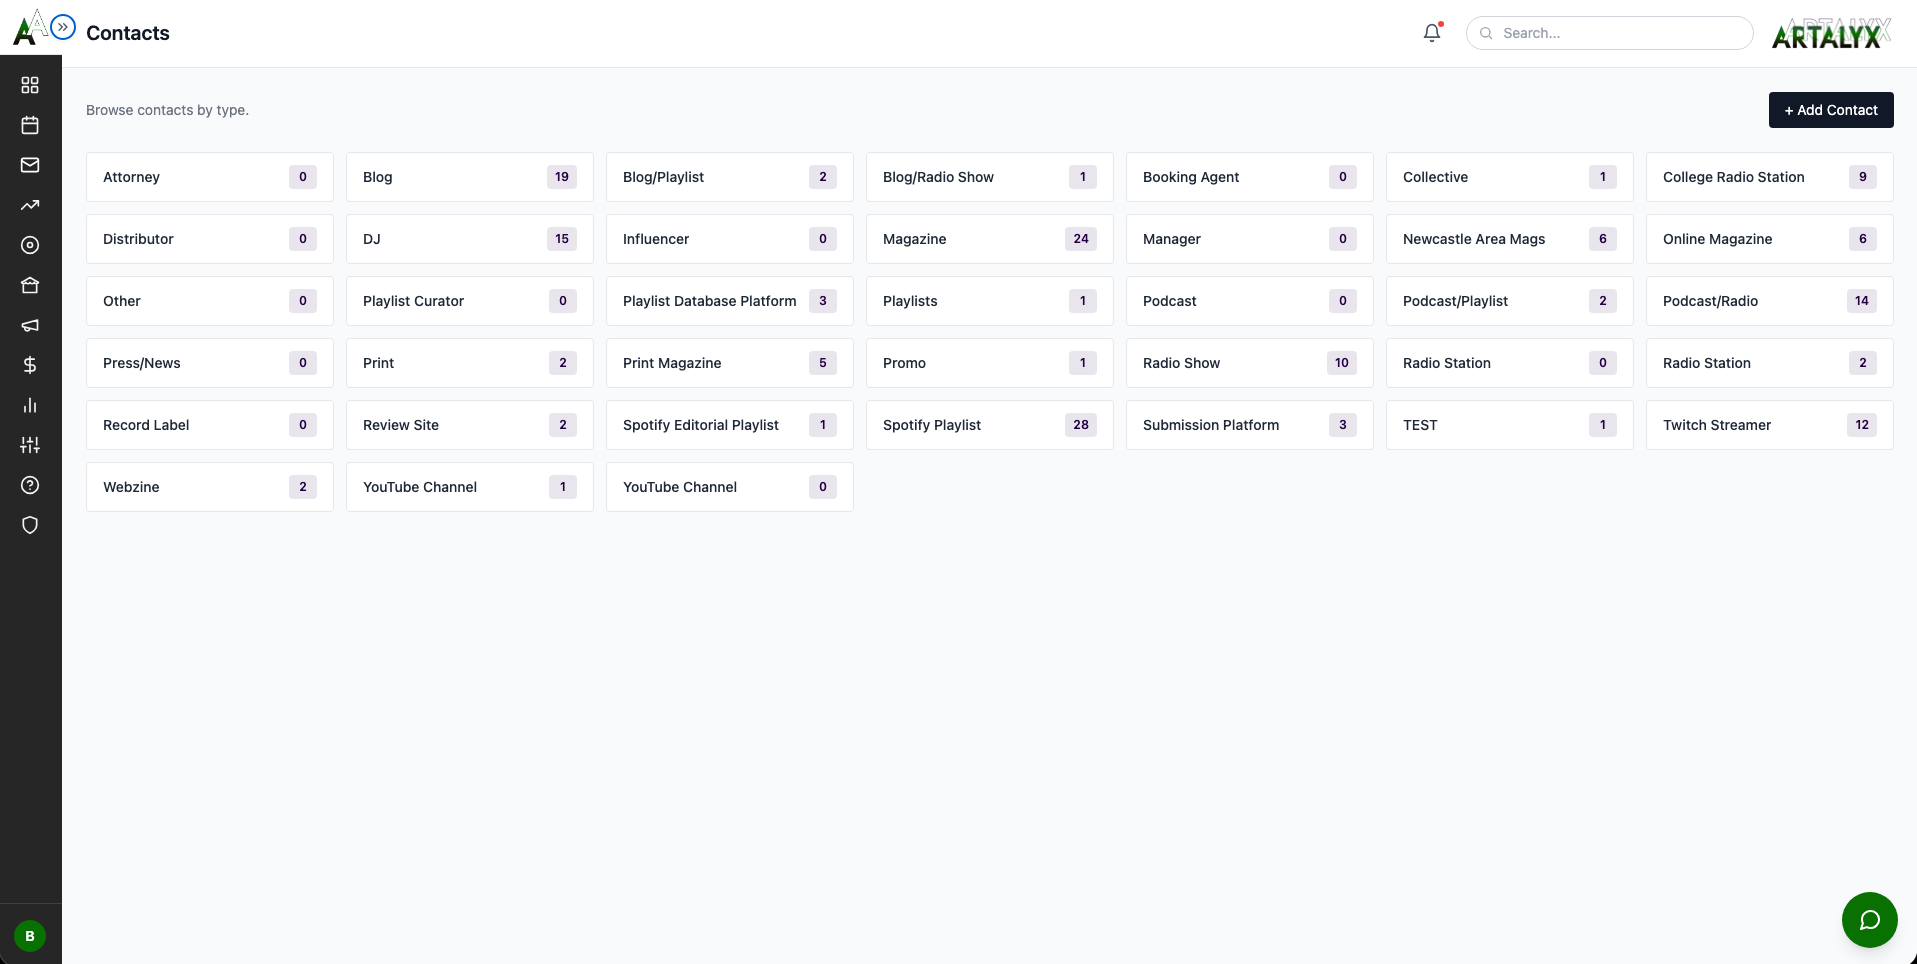The image size is (1917, 964).
Task: Select the Playlist Database Platform card
Action: tap(730, 301)
